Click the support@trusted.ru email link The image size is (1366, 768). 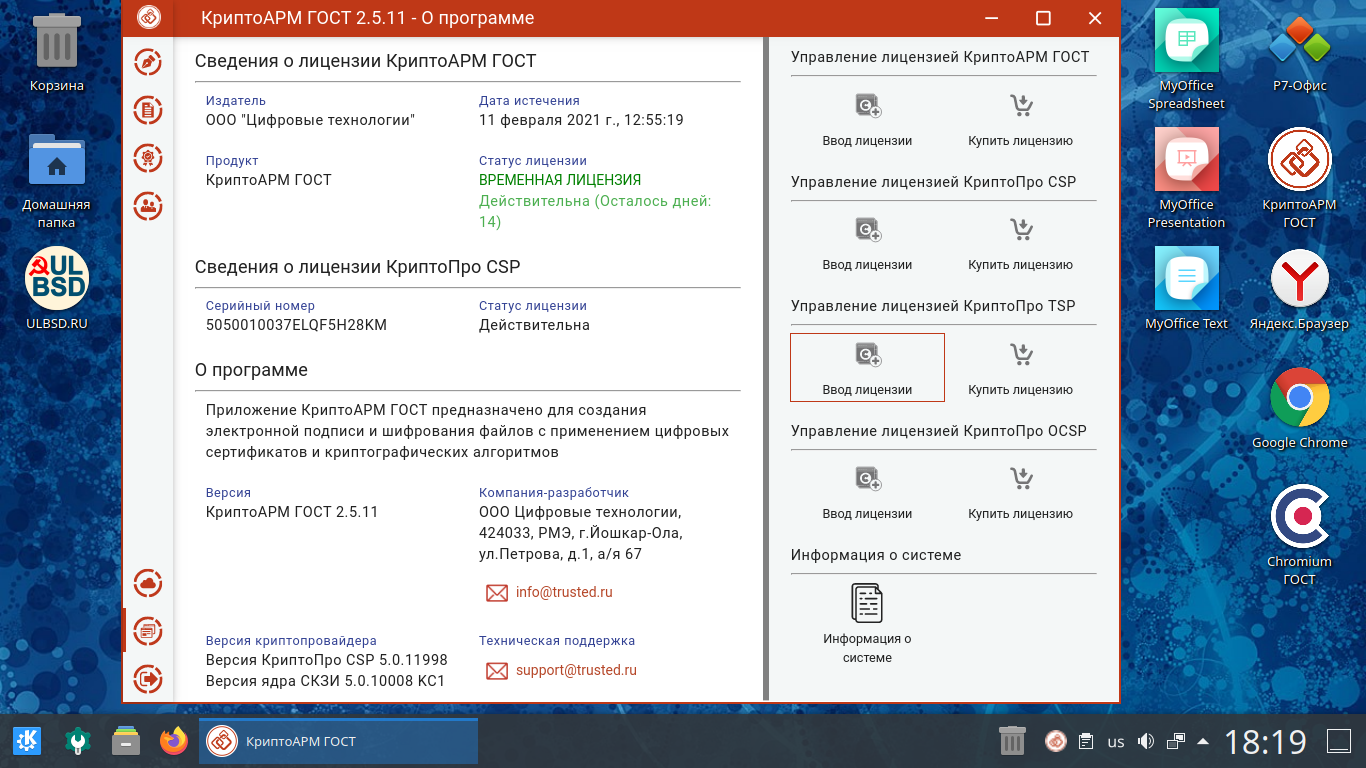point(575,670)
